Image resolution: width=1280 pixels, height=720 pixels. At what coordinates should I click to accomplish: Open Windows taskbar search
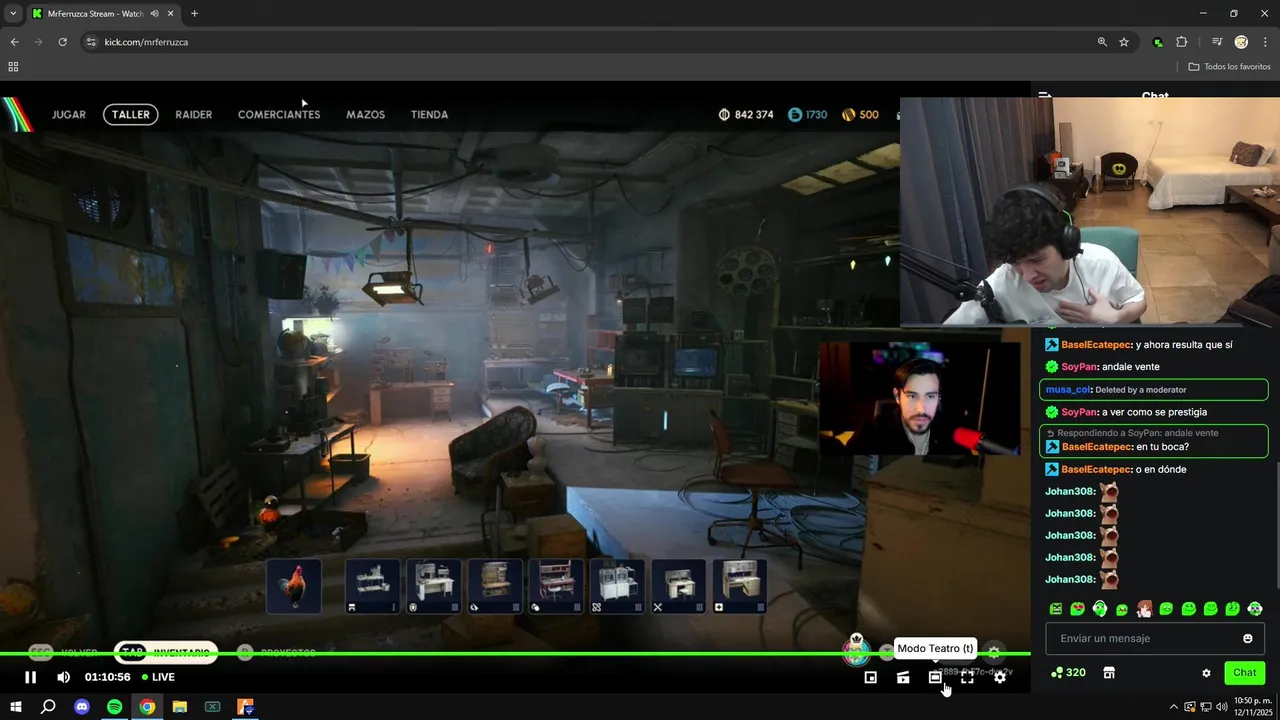click(x=48, y=707)
